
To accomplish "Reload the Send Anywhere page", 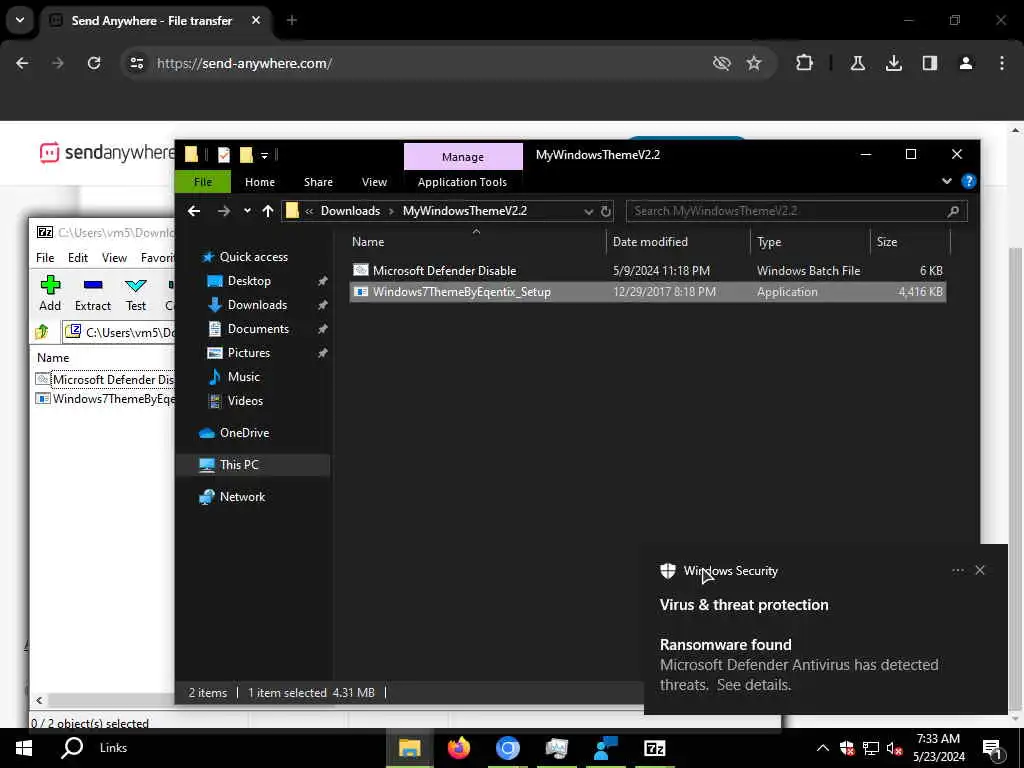I will (x=94, y=63).
